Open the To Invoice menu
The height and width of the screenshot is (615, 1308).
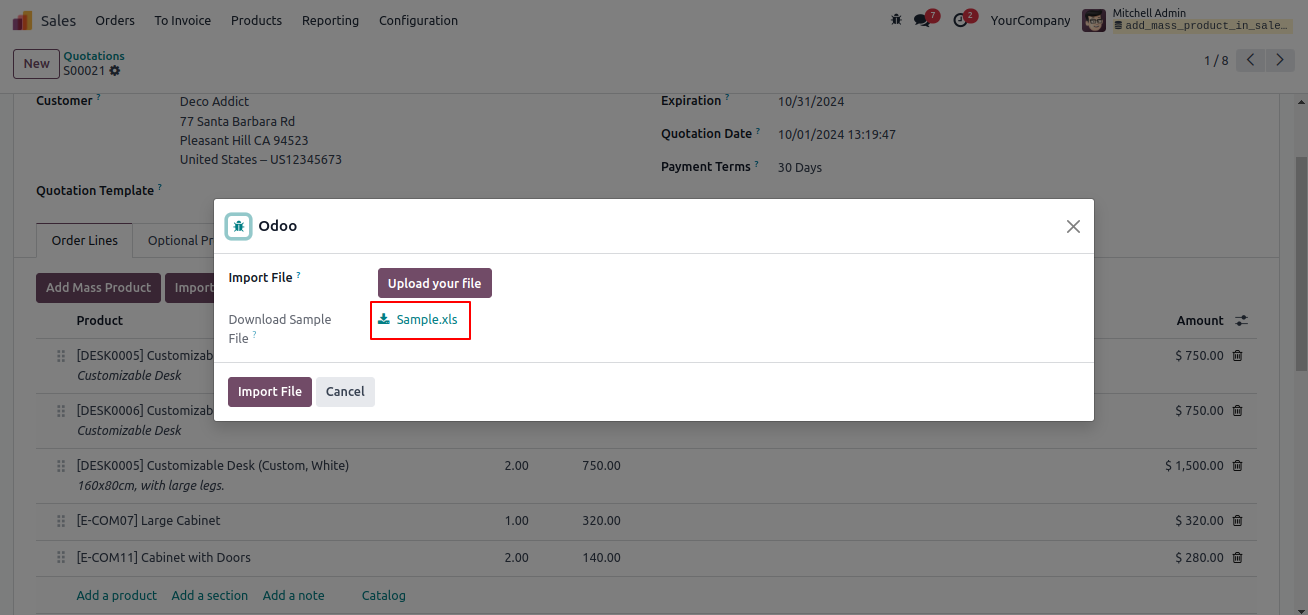[x=183, y=20]
